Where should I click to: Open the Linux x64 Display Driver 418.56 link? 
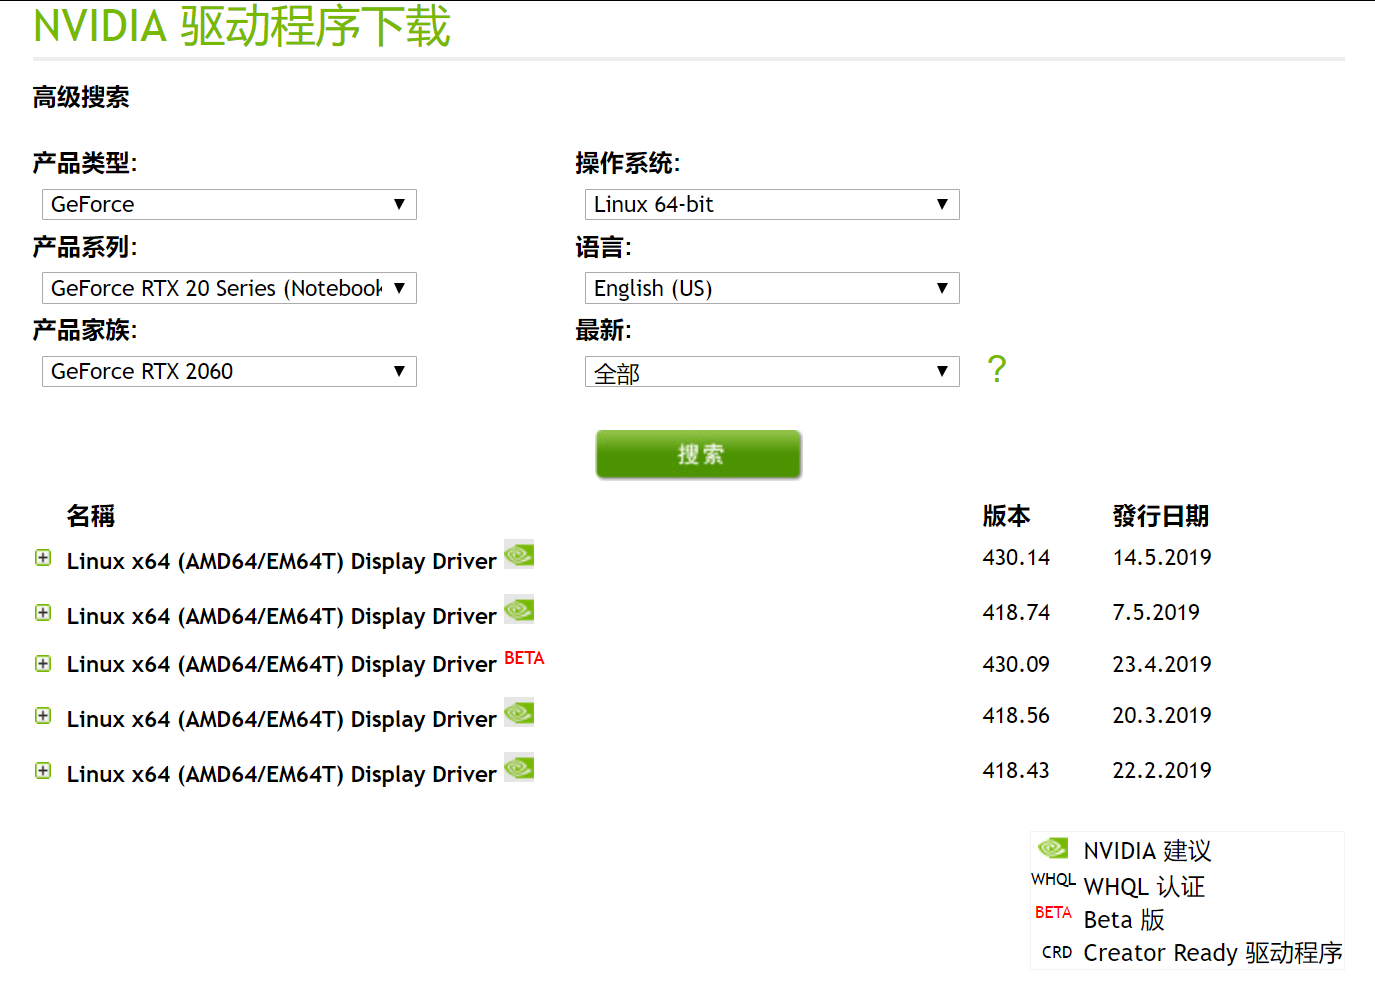click(x=282, y=719)
